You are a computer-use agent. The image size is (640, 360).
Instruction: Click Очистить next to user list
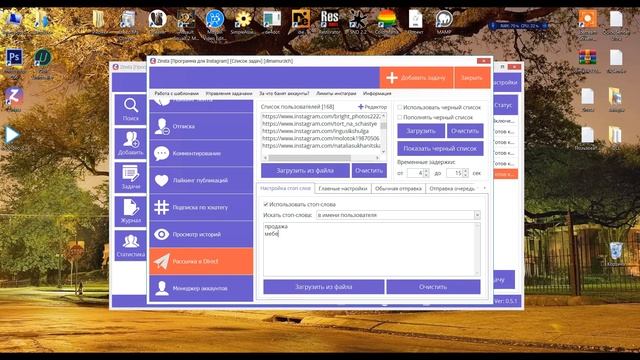point(369,171)
